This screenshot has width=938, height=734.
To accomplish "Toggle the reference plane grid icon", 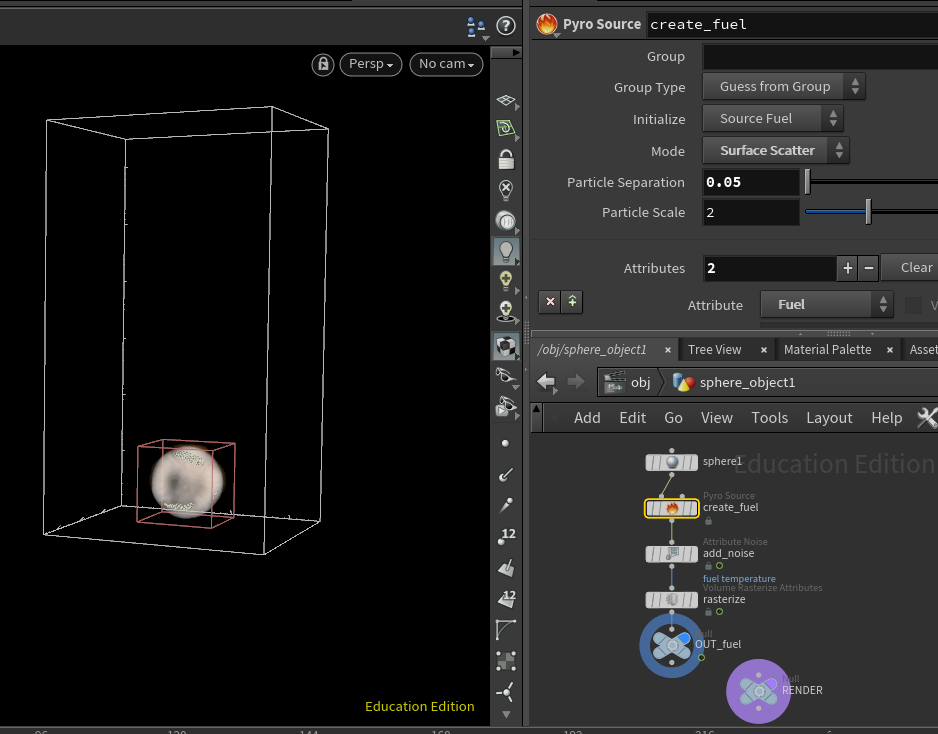I will [506, 100].
